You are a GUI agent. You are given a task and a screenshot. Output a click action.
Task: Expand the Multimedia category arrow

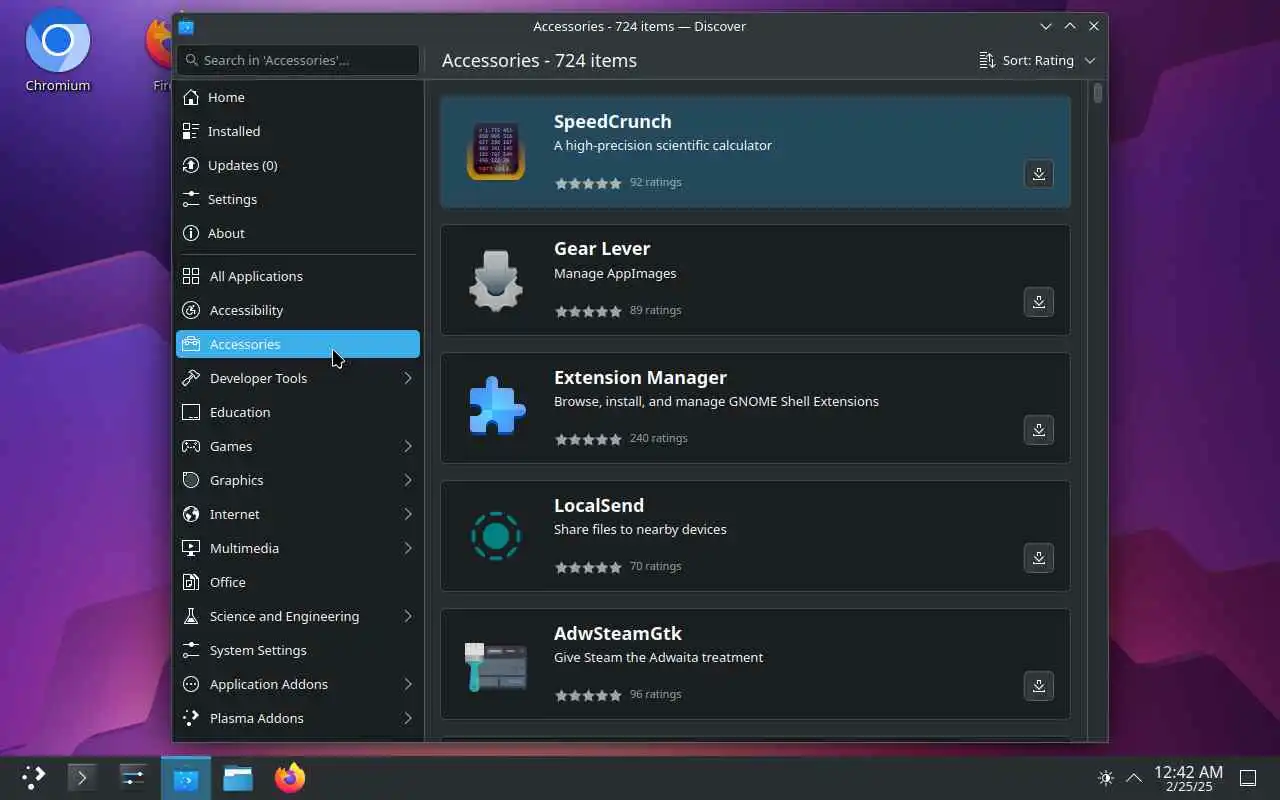pyautogui.click(x=408, y=548)
